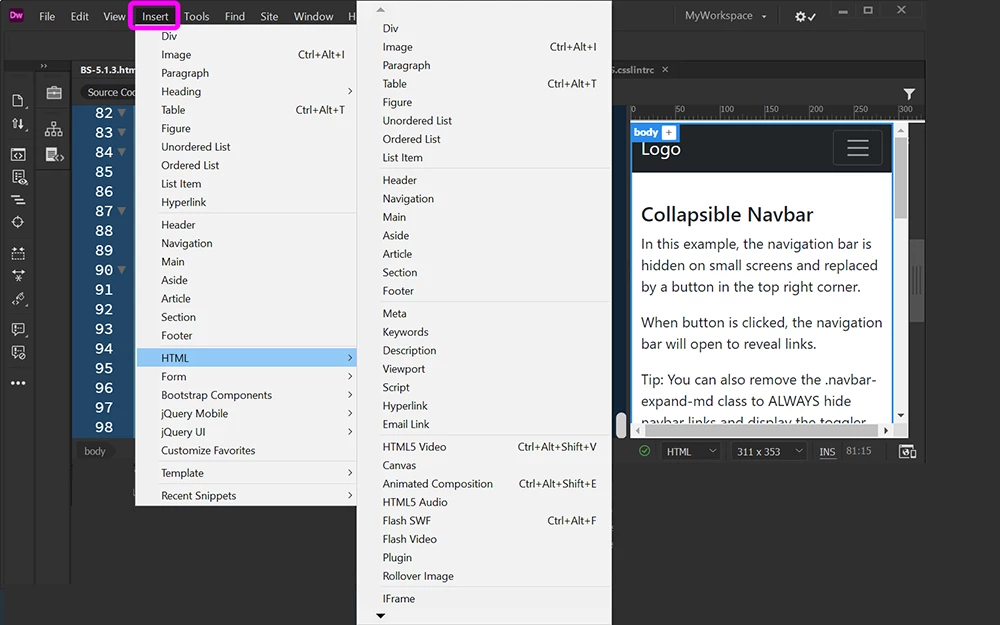Collapse code fold at line 83

pos(121,133)
